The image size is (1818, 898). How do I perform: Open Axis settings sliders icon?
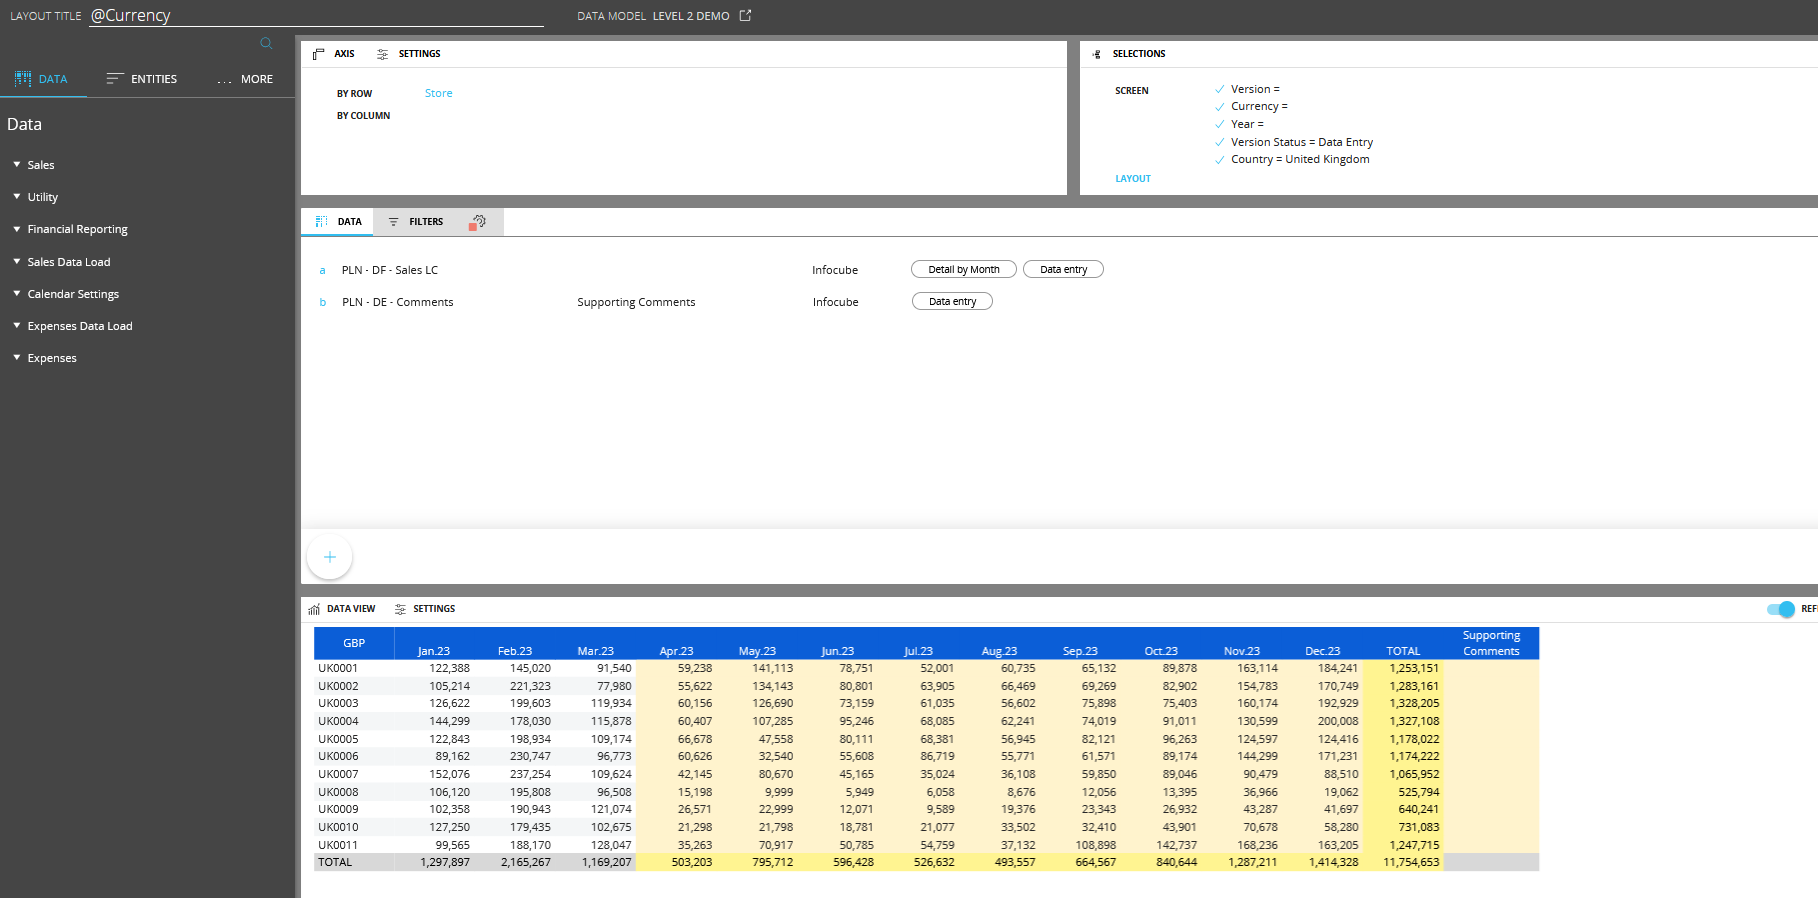pyautogui.click(x=382, y=54)
